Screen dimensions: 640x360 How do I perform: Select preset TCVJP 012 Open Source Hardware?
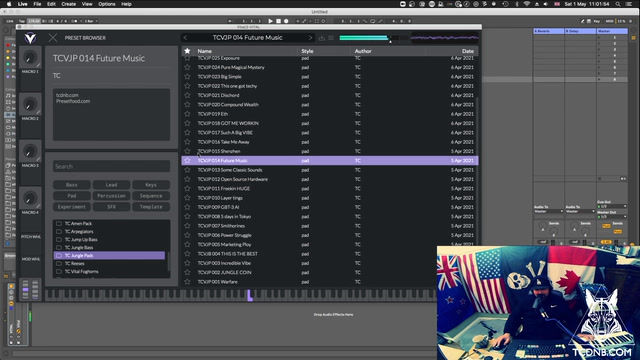pos(330,179)
